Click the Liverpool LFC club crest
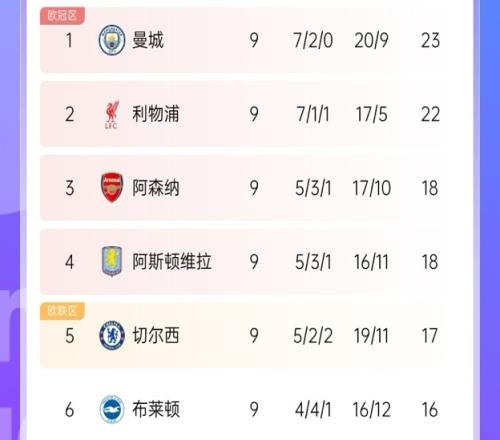 pos(111,115)
